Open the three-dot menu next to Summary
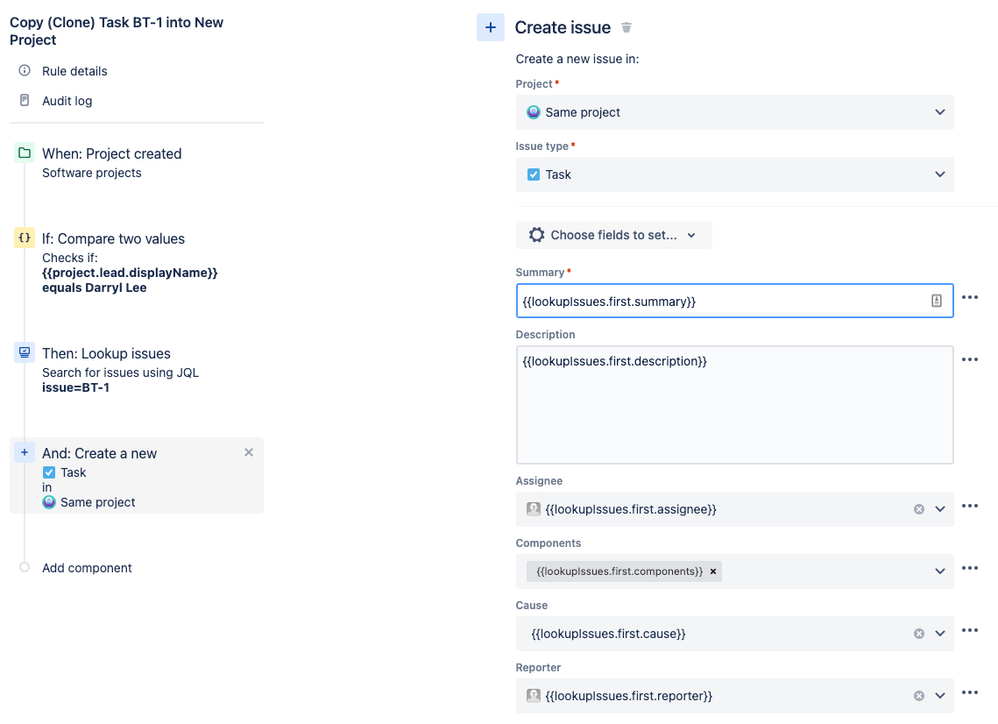 [x=969, y=298]
